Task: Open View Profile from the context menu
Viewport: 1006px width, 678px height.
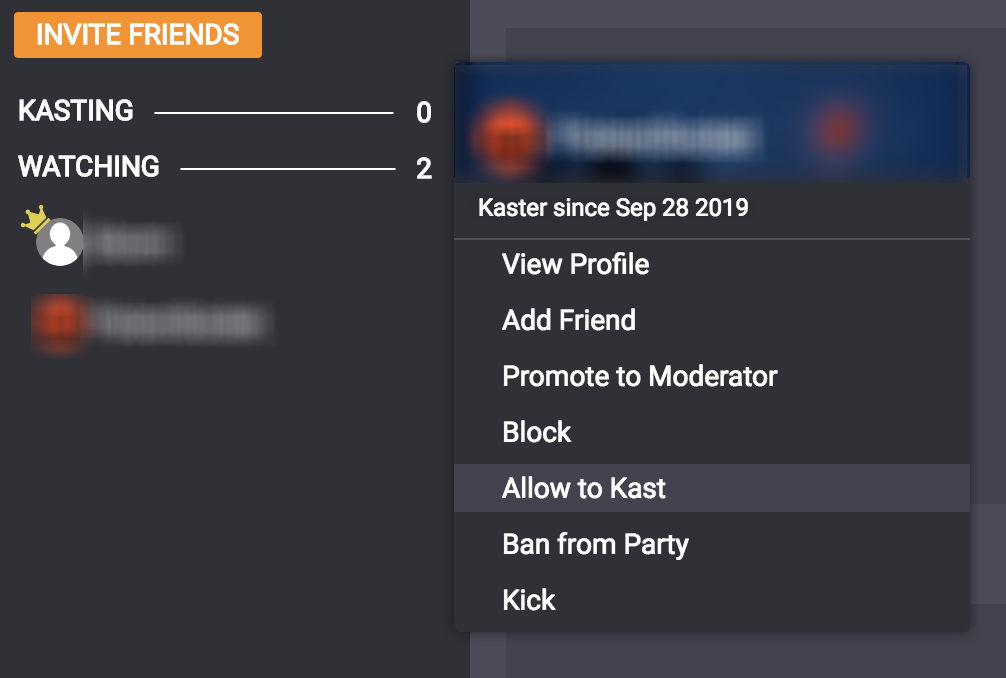Action: pyautogui.click(x=575, y=264)
